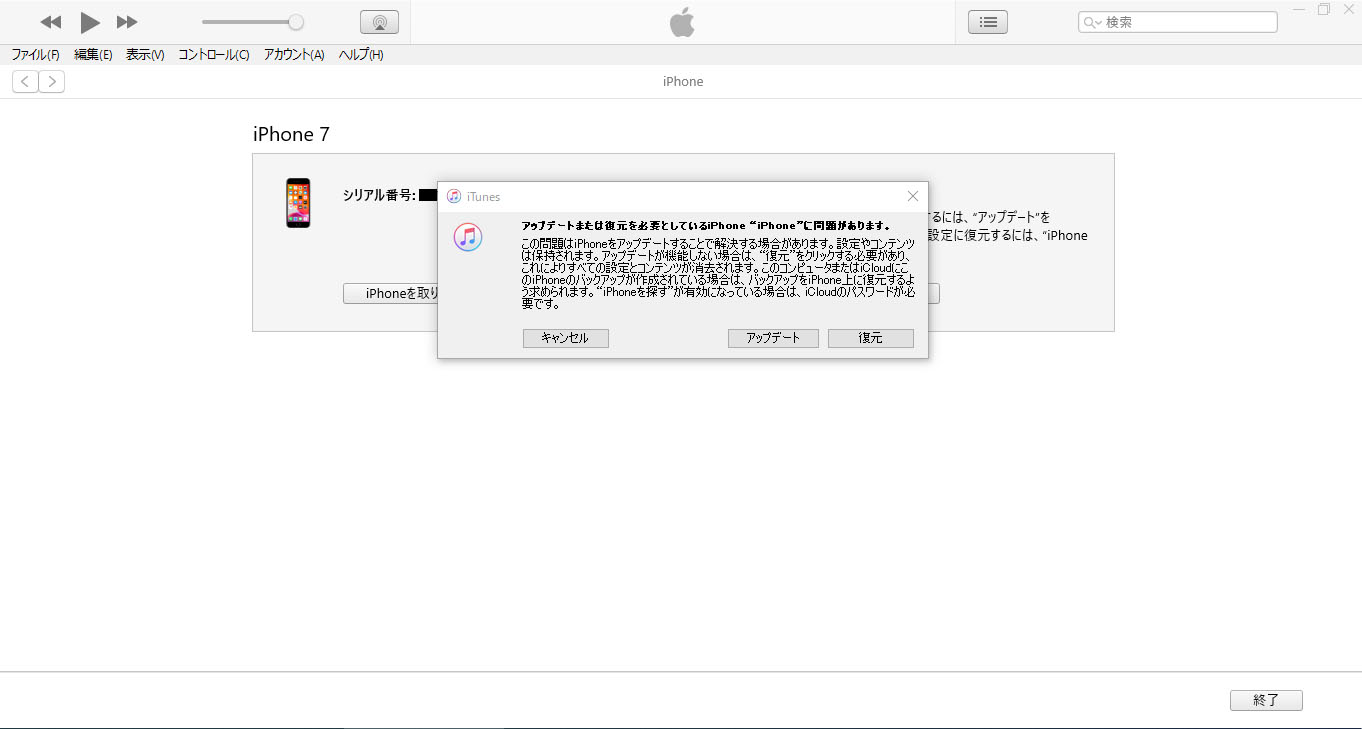Click the 終了 button
This screenshot has height=729, width=1362.
(x=1266, y=701)
